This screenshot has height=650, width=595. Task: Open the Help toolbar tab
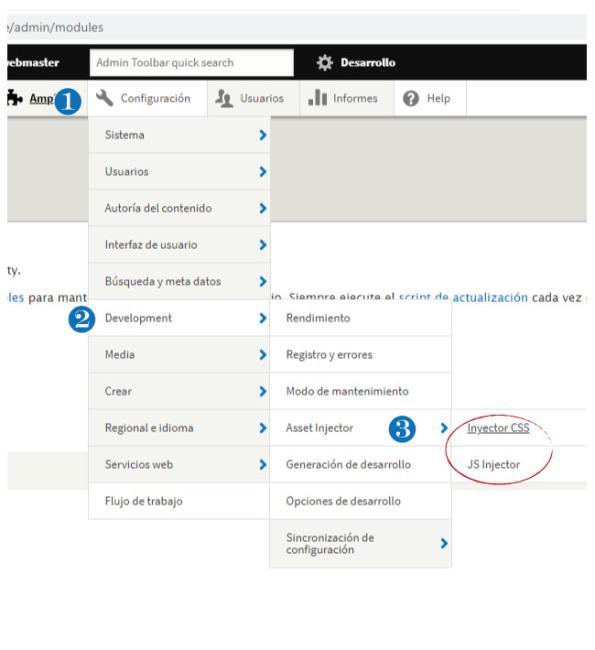(x=430, y=98)
